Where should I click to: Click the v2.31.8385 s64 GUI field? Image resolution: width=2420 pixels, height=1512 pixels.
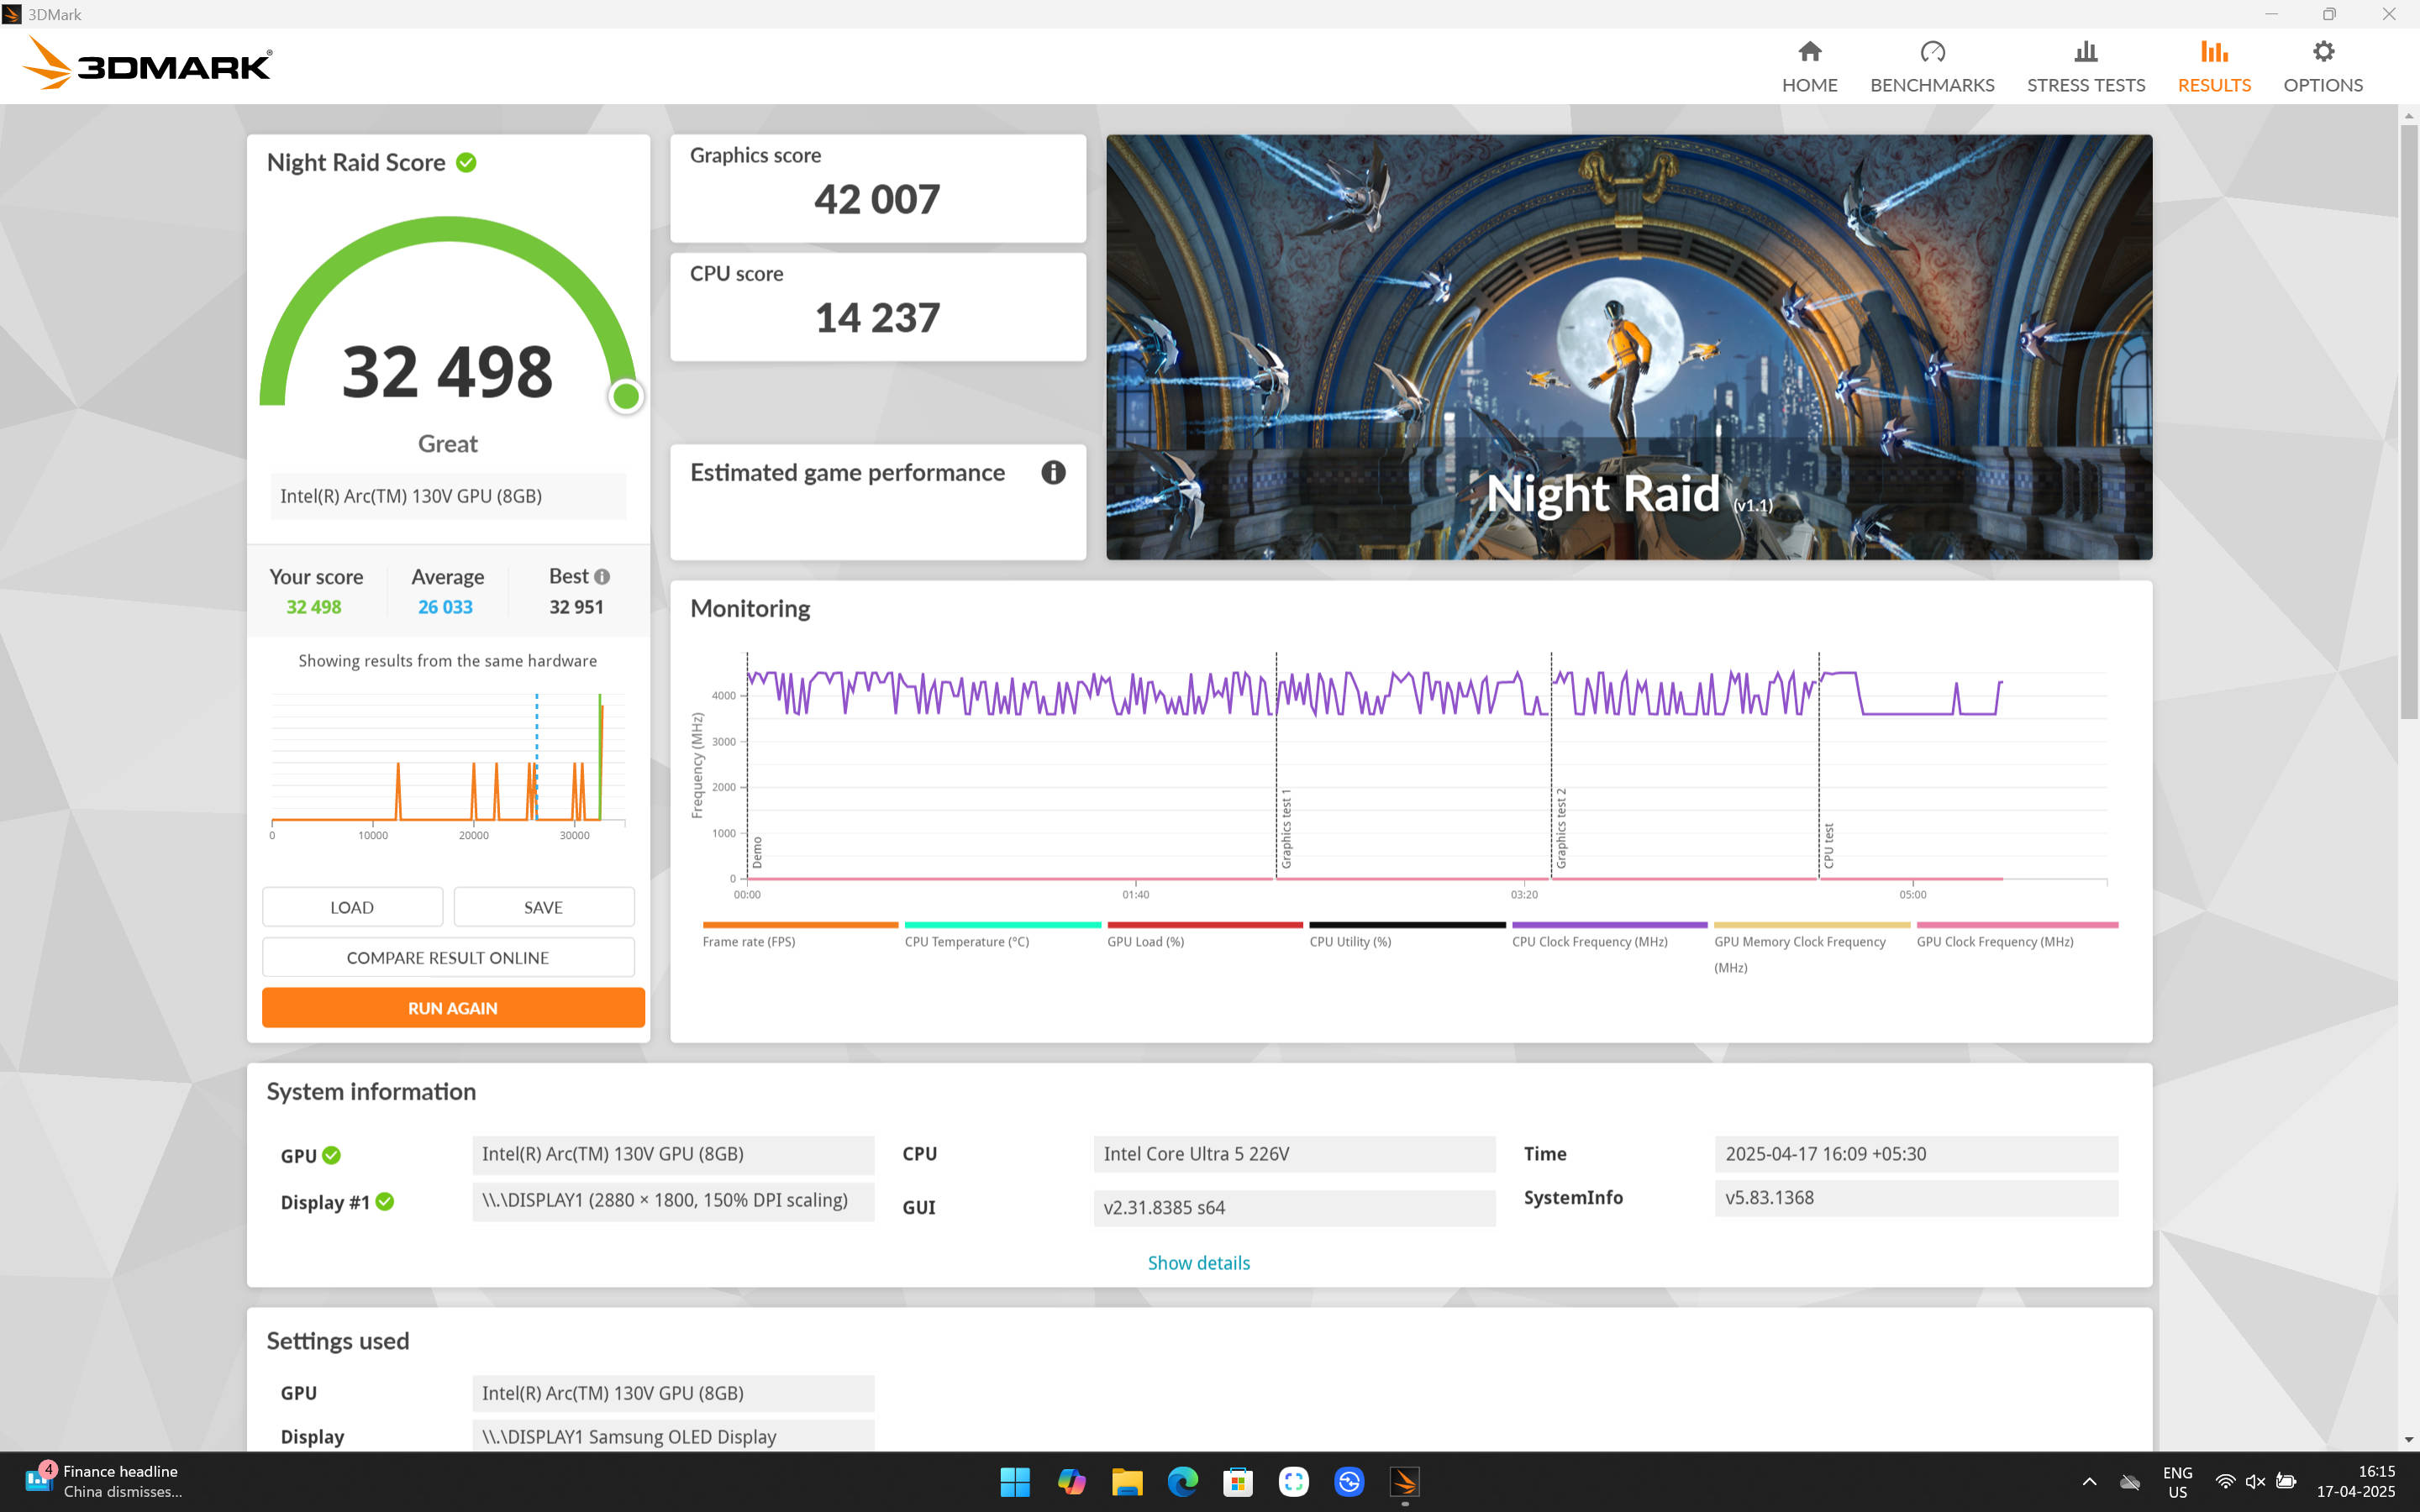pyautogui.click(x=1294, y=1207)
